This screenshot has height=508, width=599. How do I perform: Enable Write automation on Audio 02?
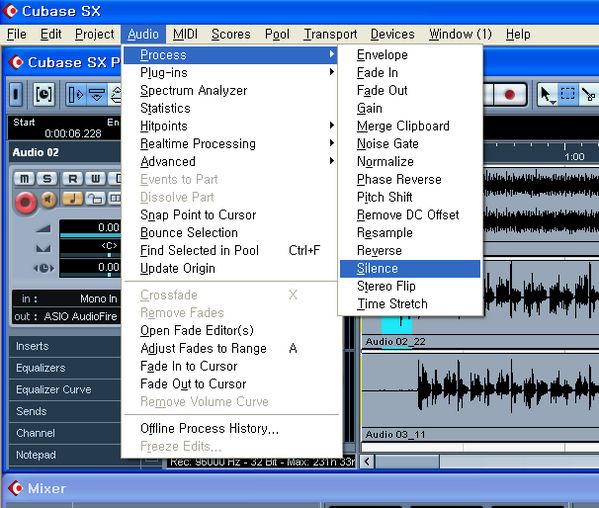(95, 179)
